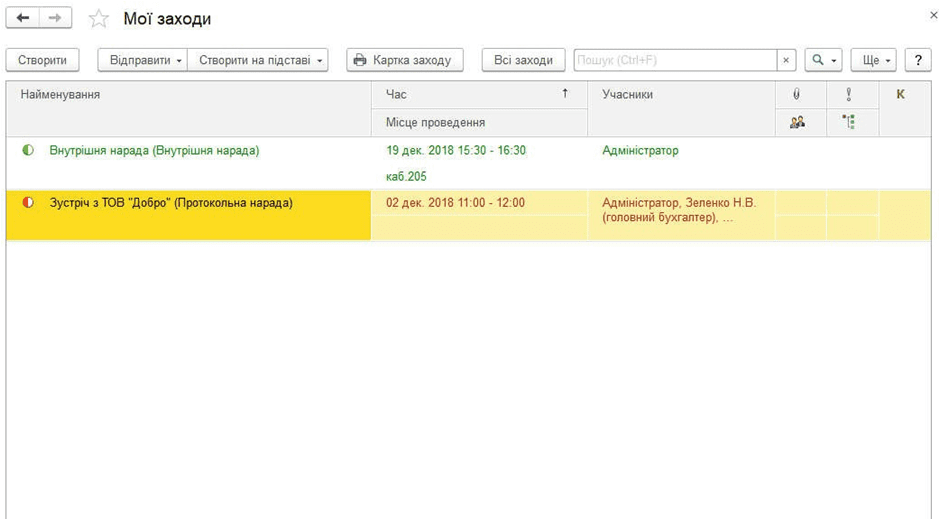This screenshot has width=940, height=520.
Task: Click the red-yellow status icon of Зустріч row
Action: coord(28,202)
